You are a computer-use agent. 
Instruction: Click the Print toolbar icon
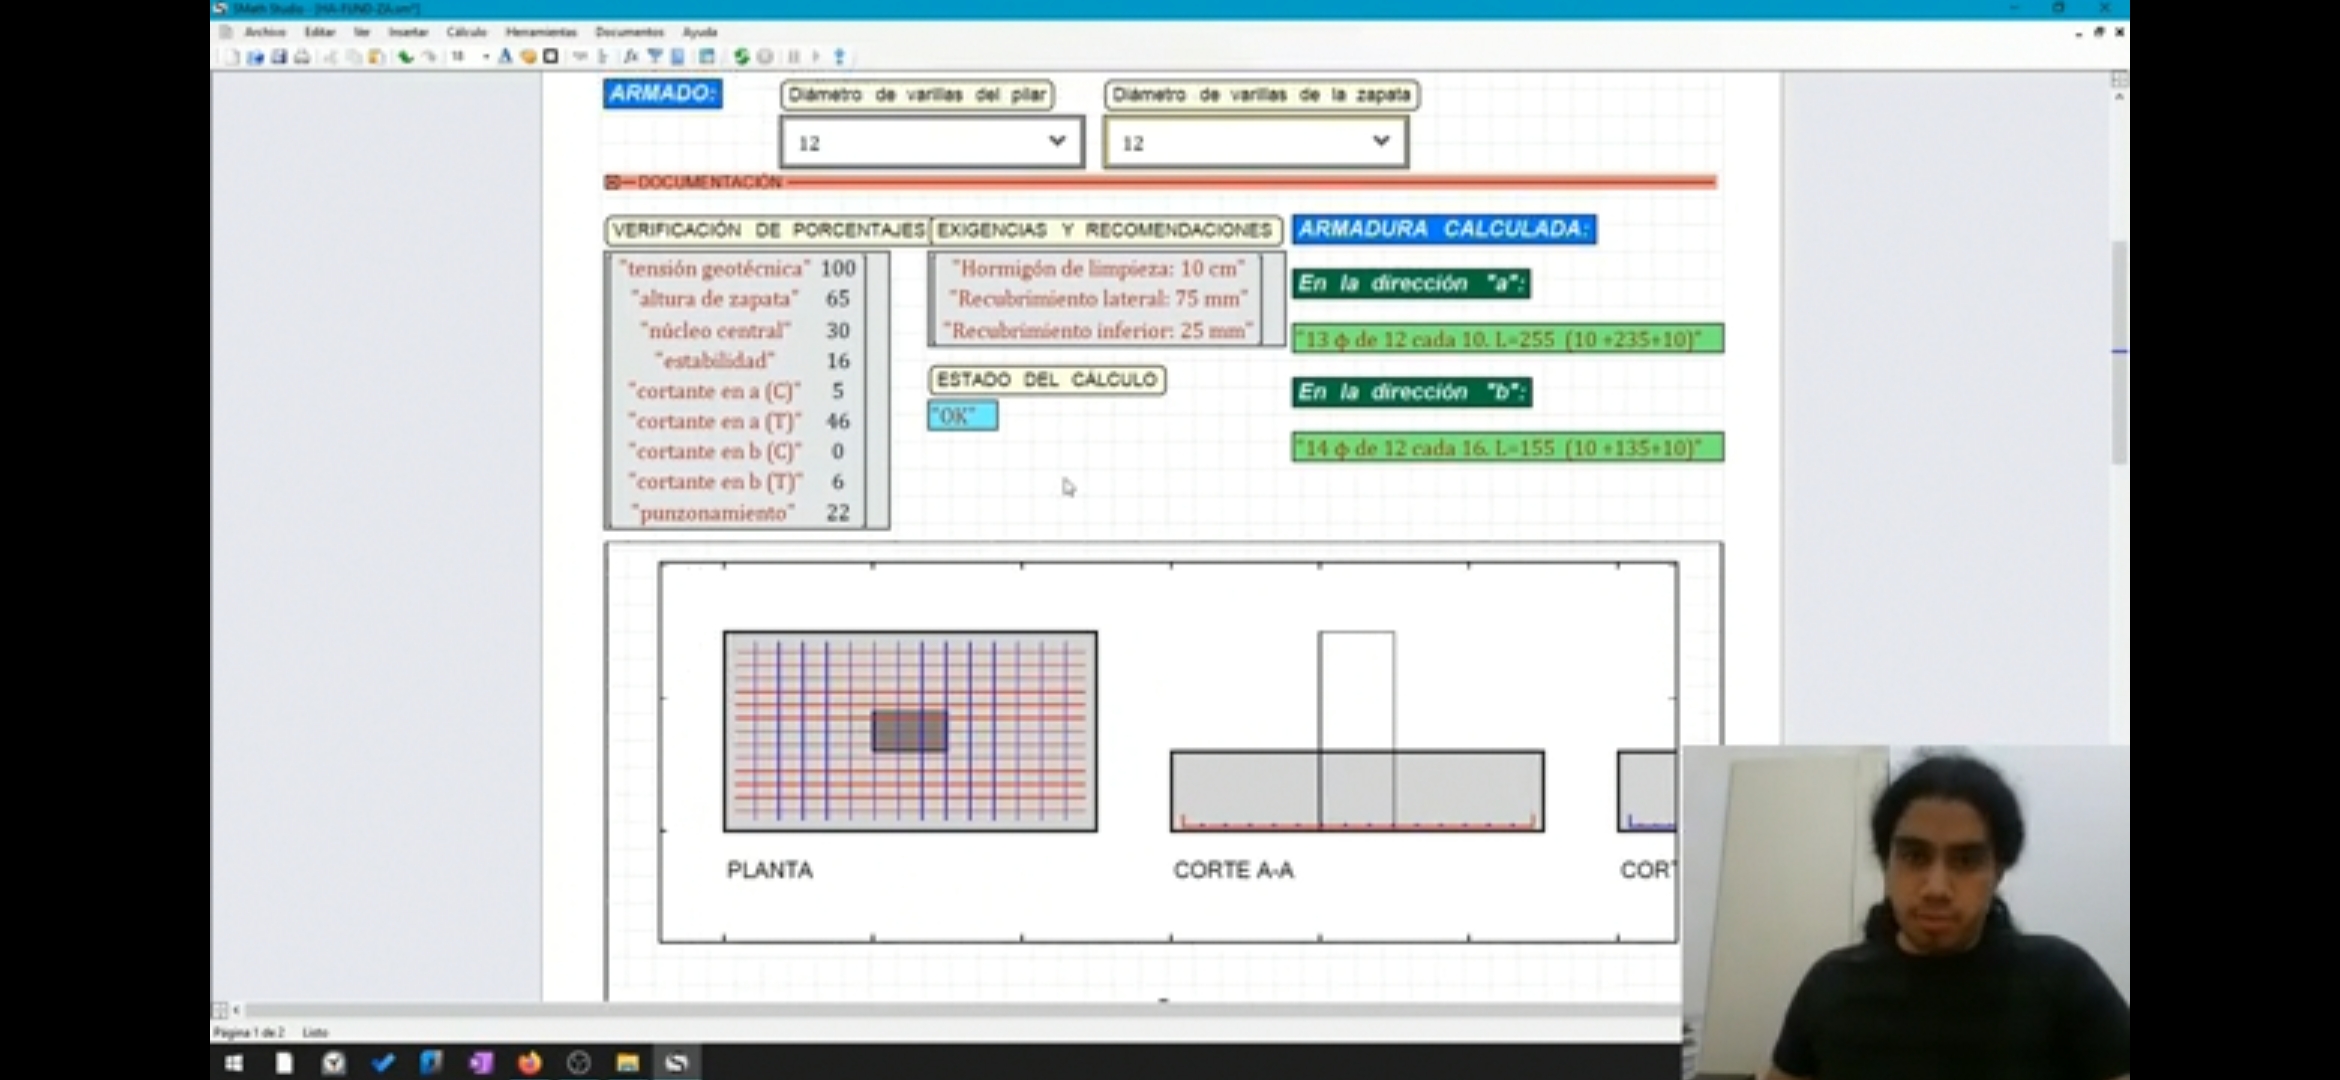click(x=302, y=57)
